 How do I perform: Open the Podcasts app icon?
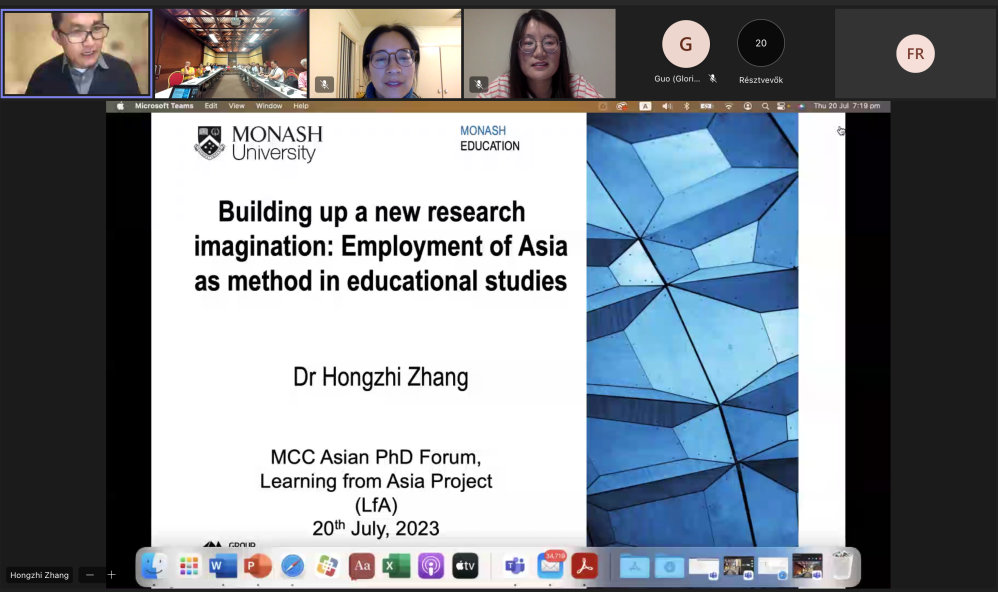coord(431,567)
